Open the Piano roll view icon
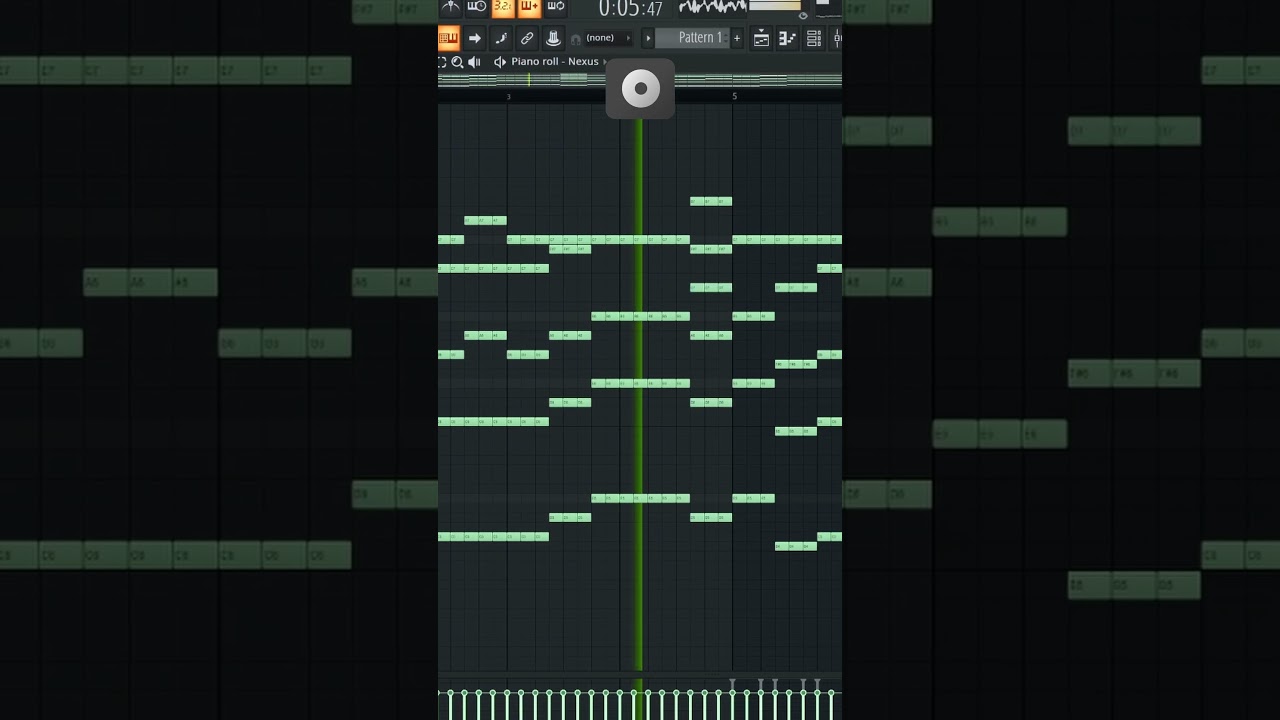Viewport: 1280px width, 720px height. [x=787, y=38]
